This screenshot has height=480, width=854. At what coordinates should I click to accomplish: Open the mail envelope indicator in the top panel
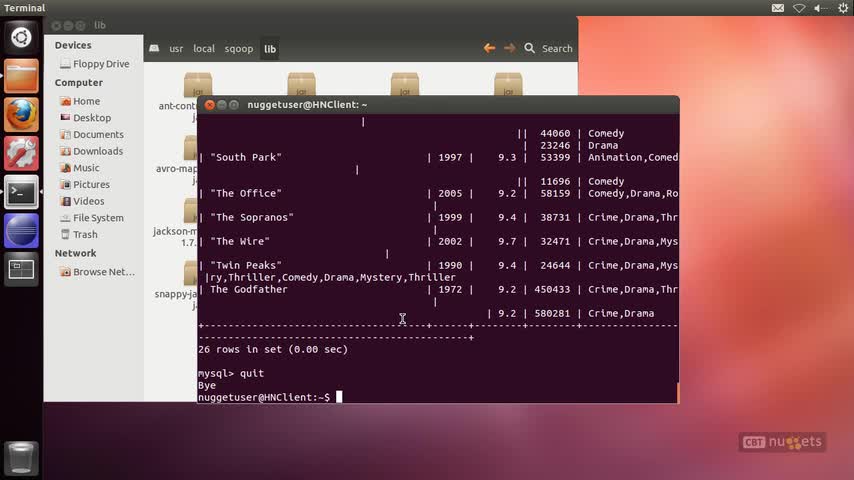pyautogui.click(x=778, y=8)
